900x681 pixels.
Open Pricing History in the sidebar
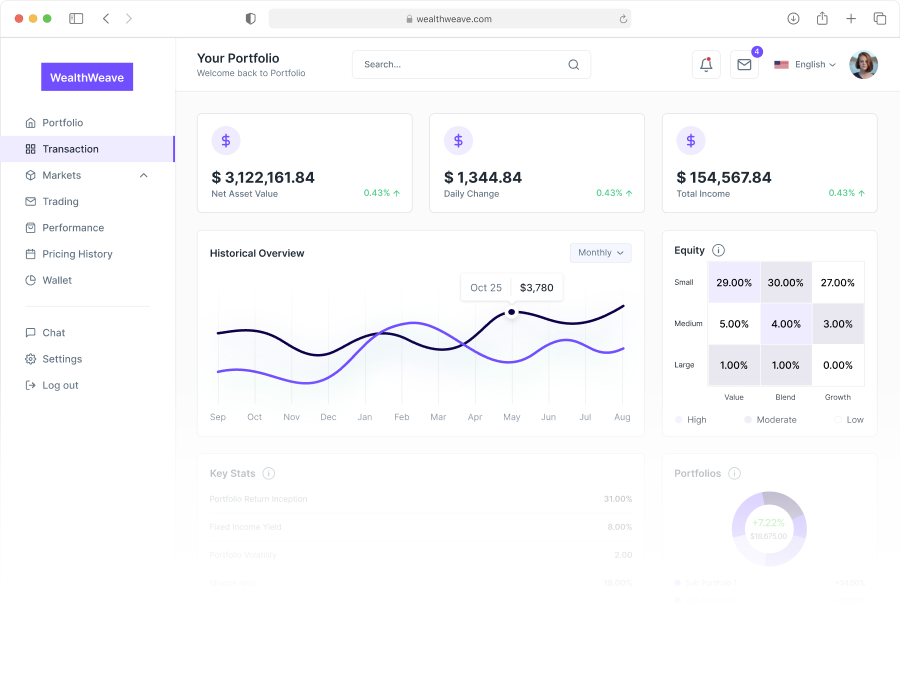click(77, 254)
